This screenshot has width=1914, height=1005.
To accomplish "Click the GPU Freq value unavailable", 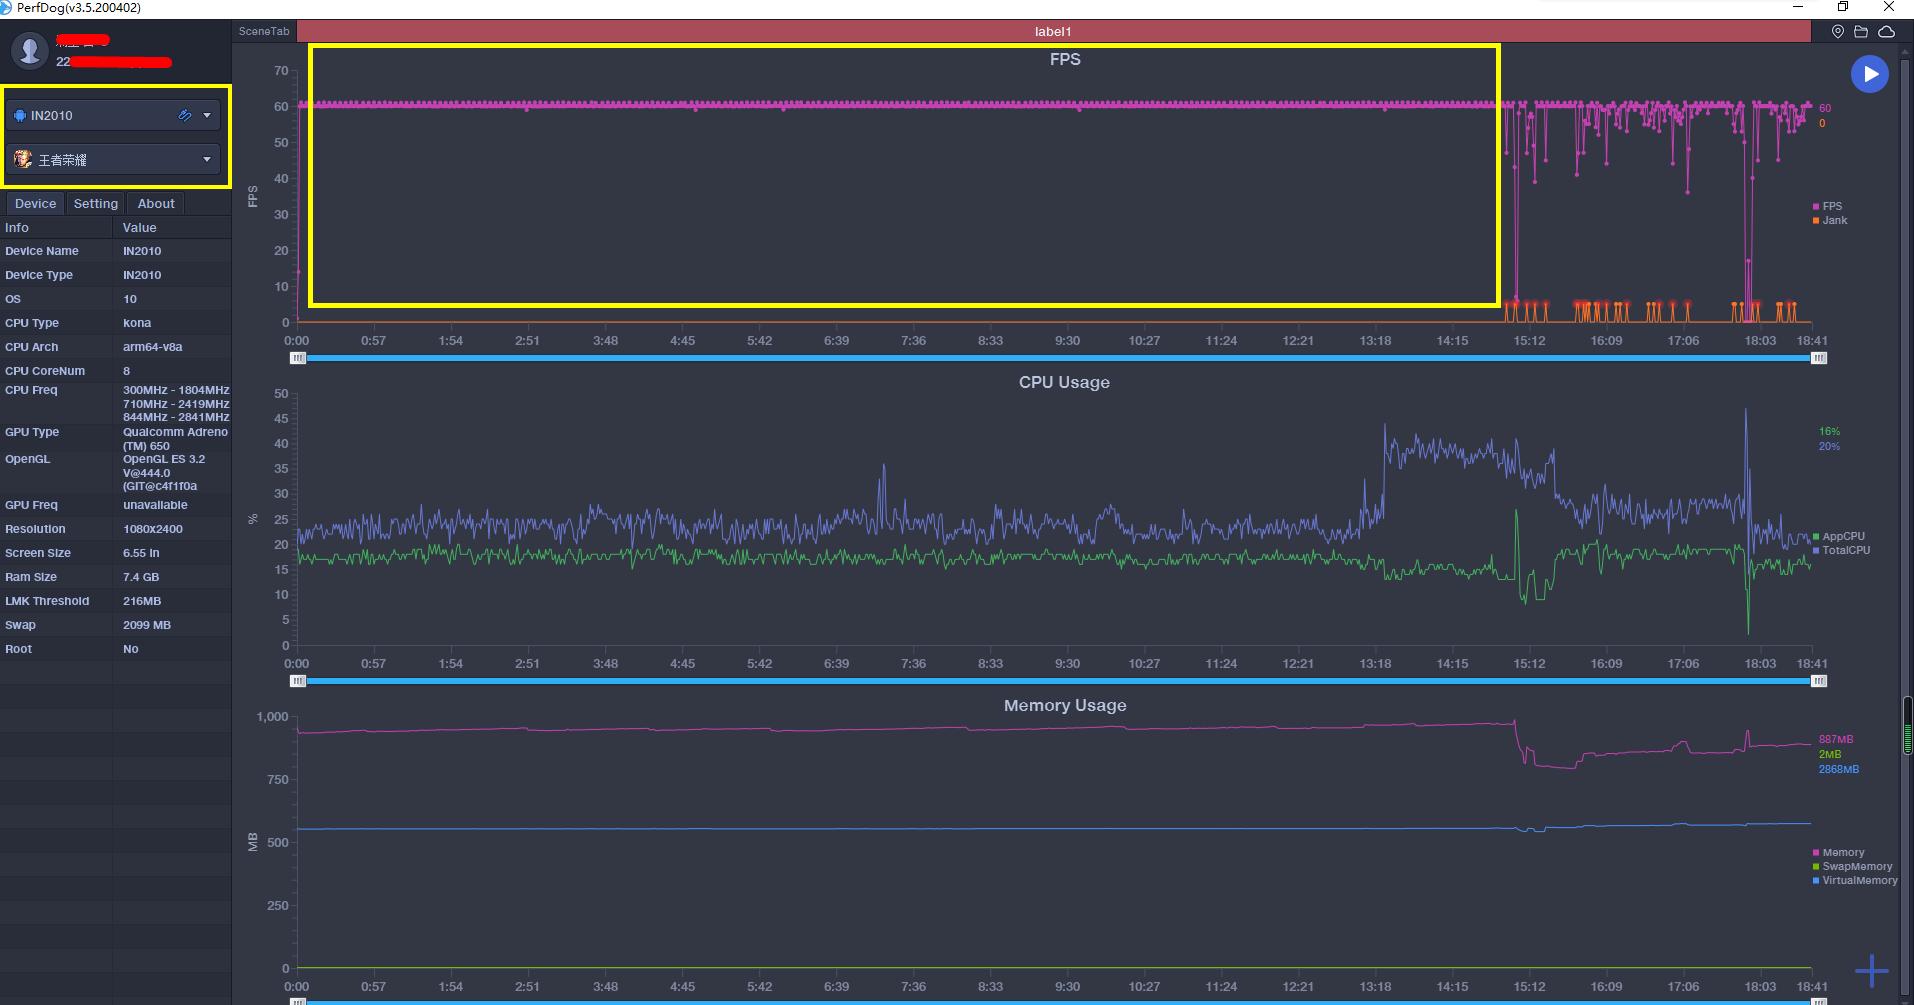I will tap(155, 505).
